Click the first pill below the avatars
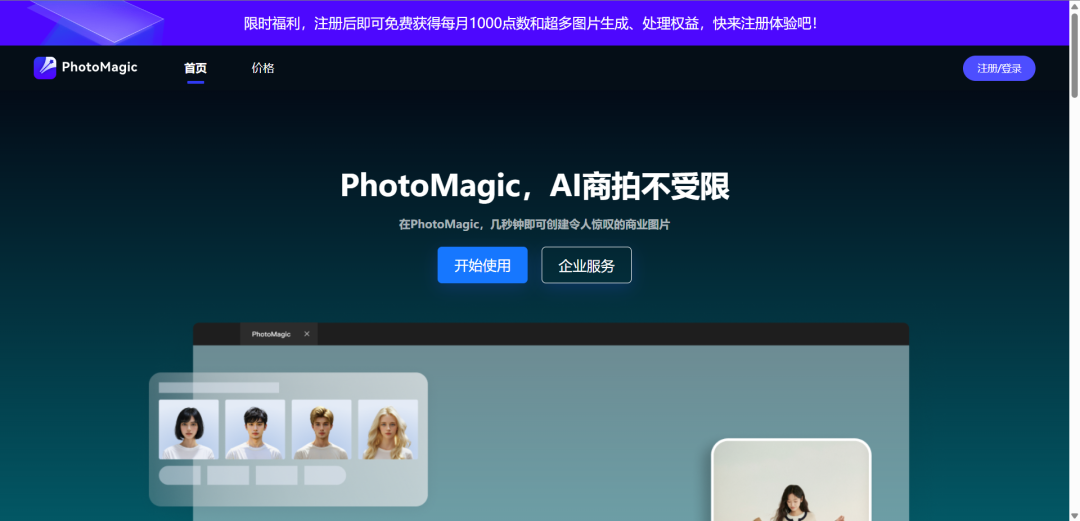1080x521 pixels. click(x=180, y=475)
